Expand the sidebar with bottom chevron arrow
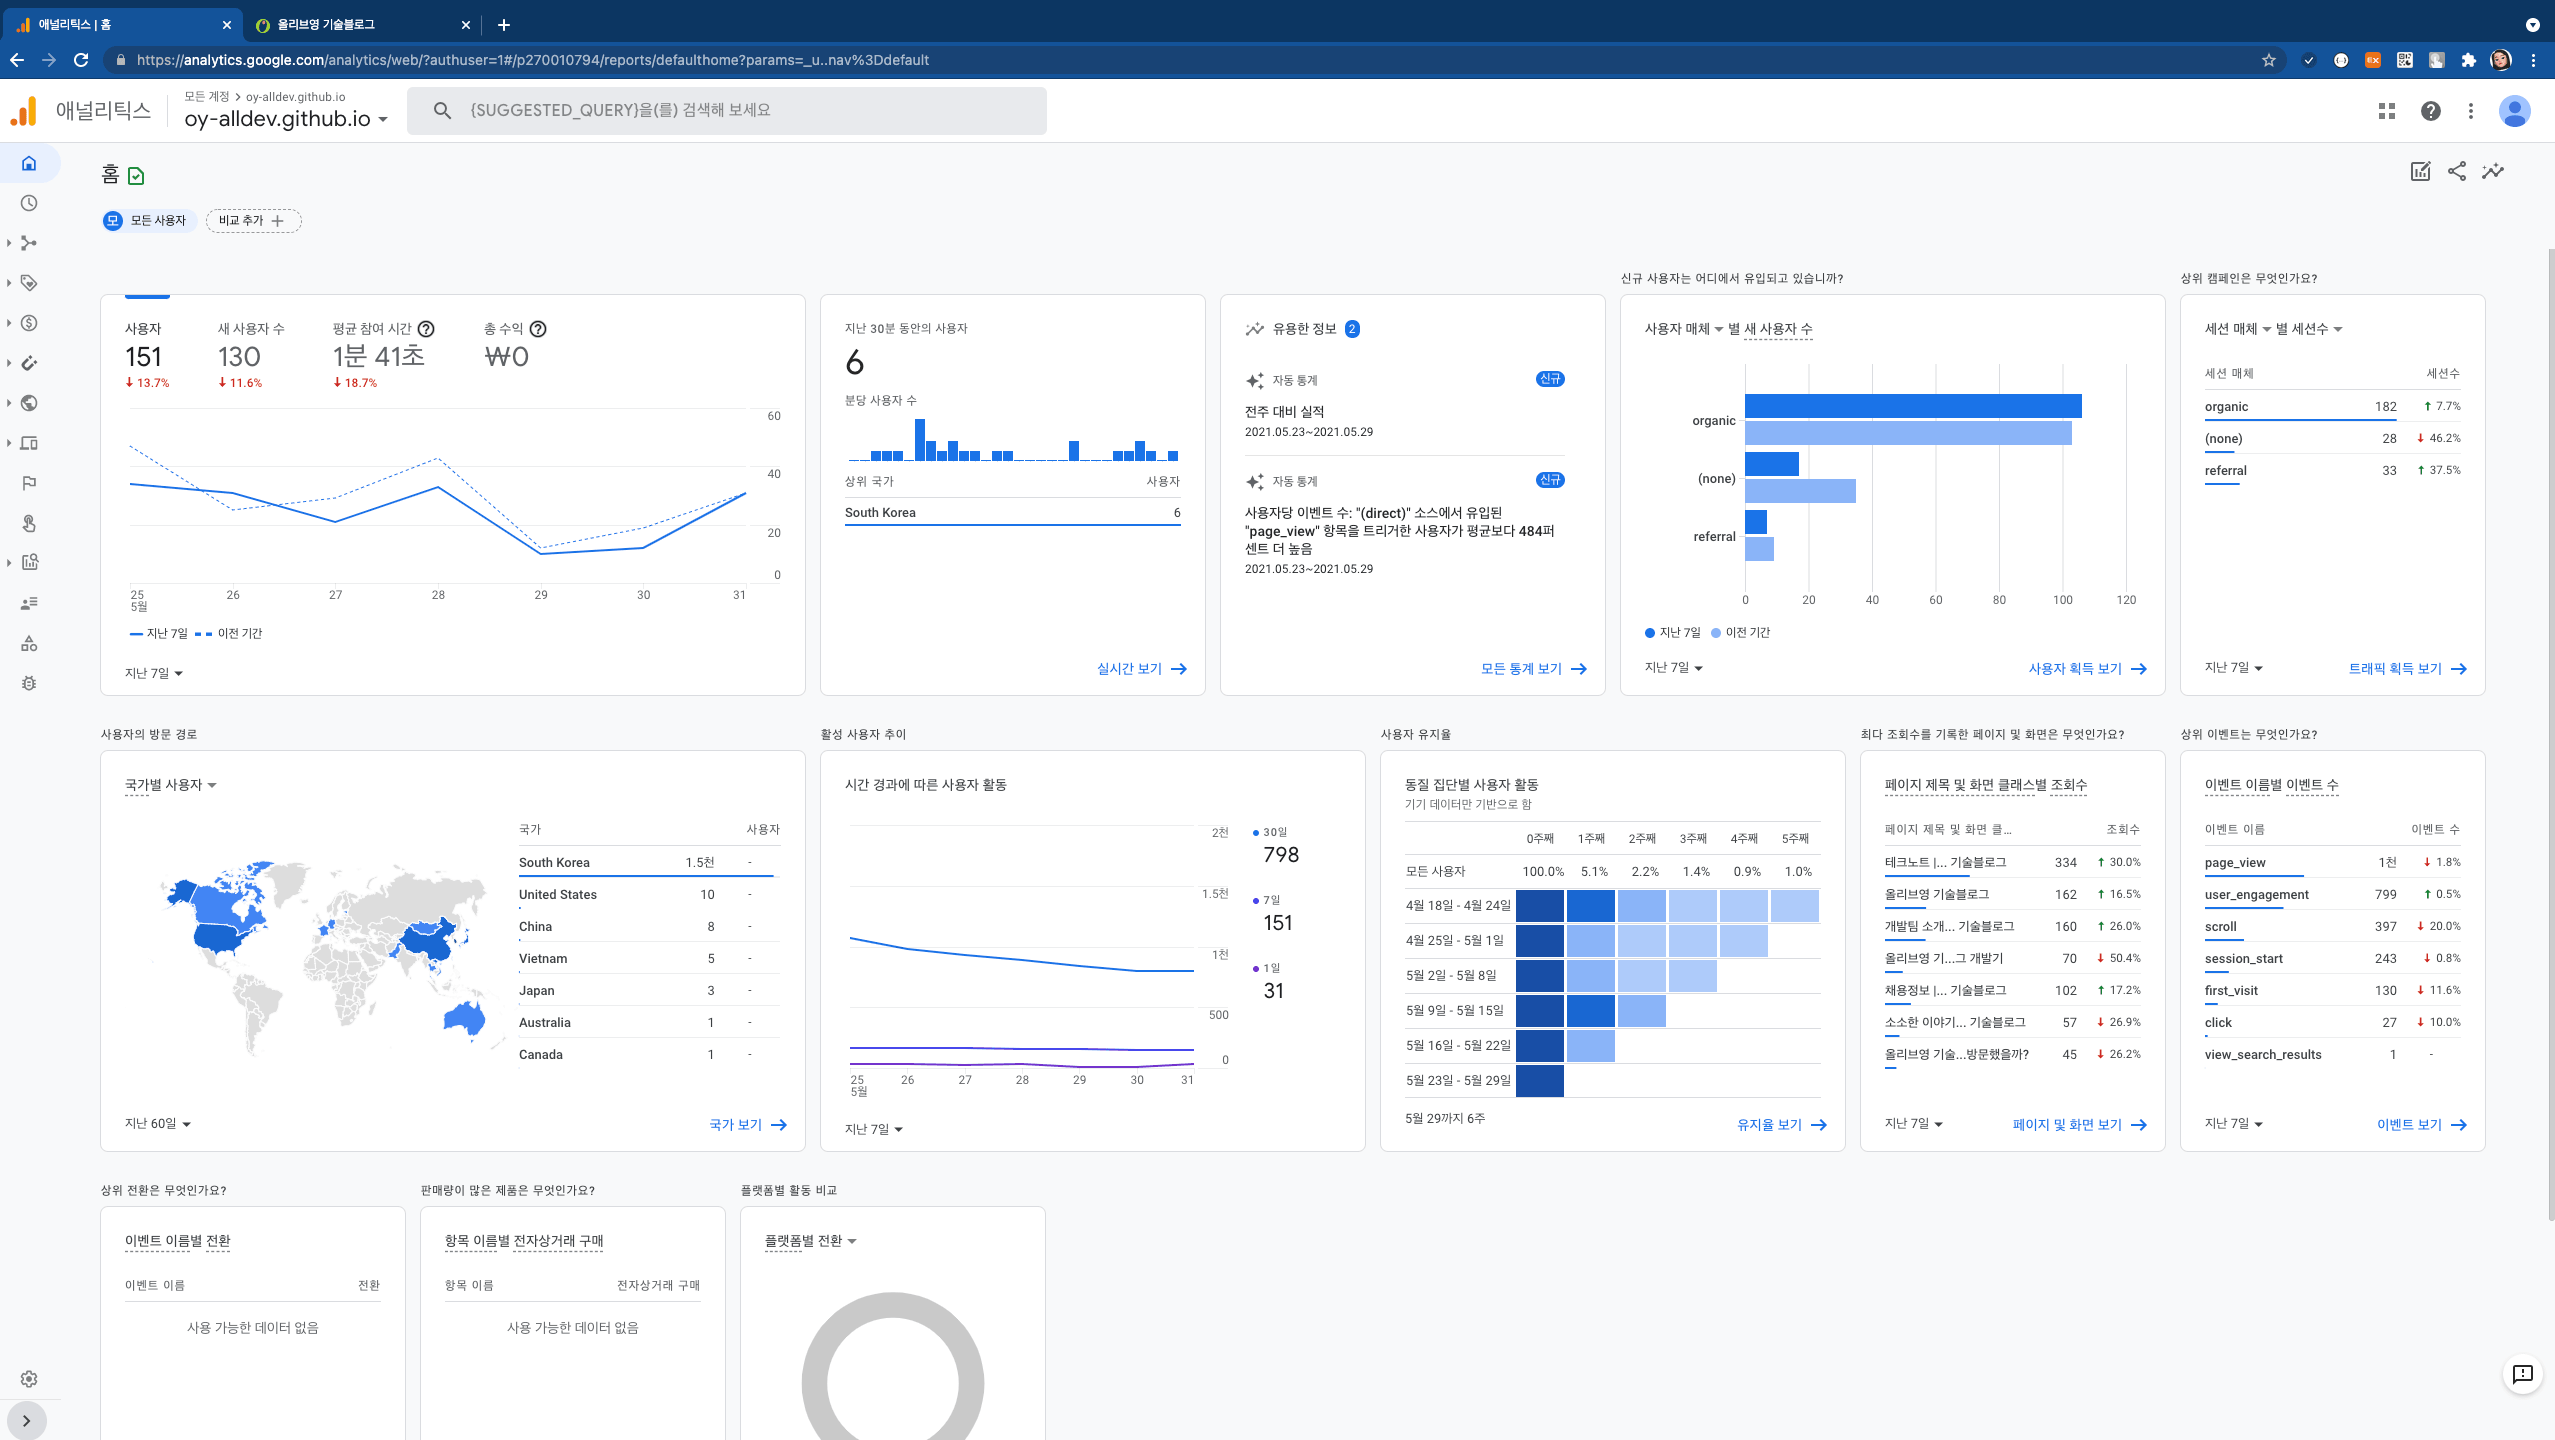The height and width of the screenshot is (1440, 2555). 27,1420
